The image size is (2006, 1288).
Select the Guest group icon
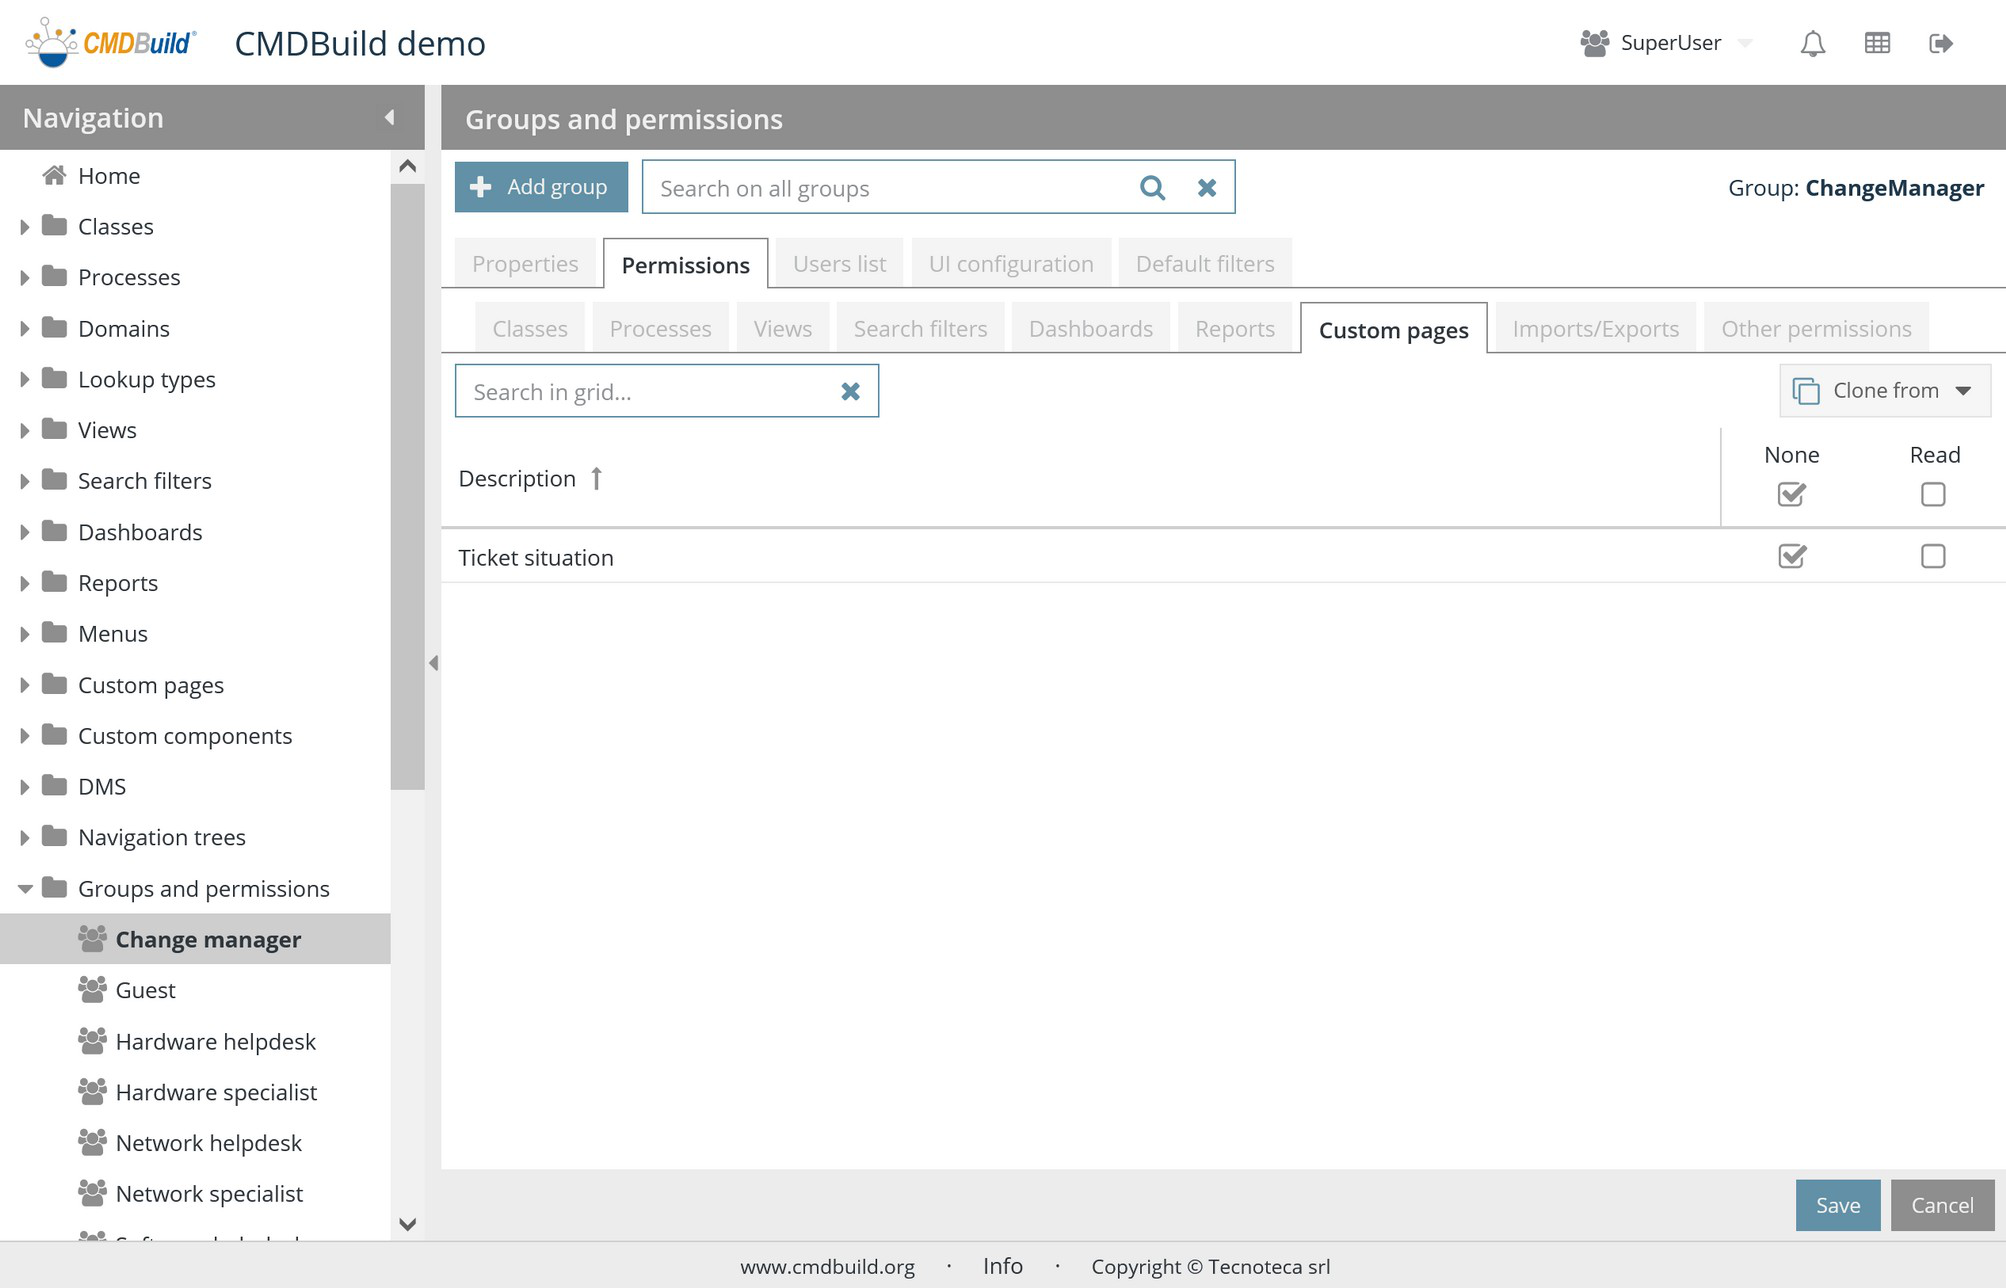point(92,990)
